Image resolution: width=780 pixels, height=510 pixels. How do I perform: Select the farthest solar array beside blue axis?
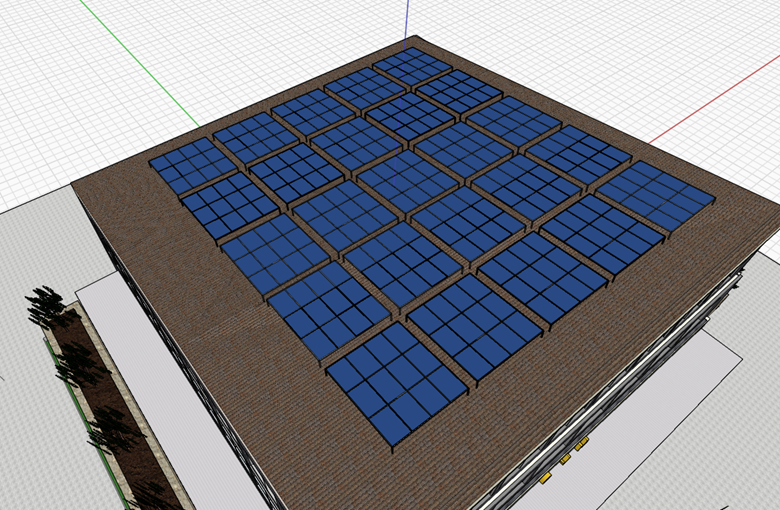[x=412, y=66]
